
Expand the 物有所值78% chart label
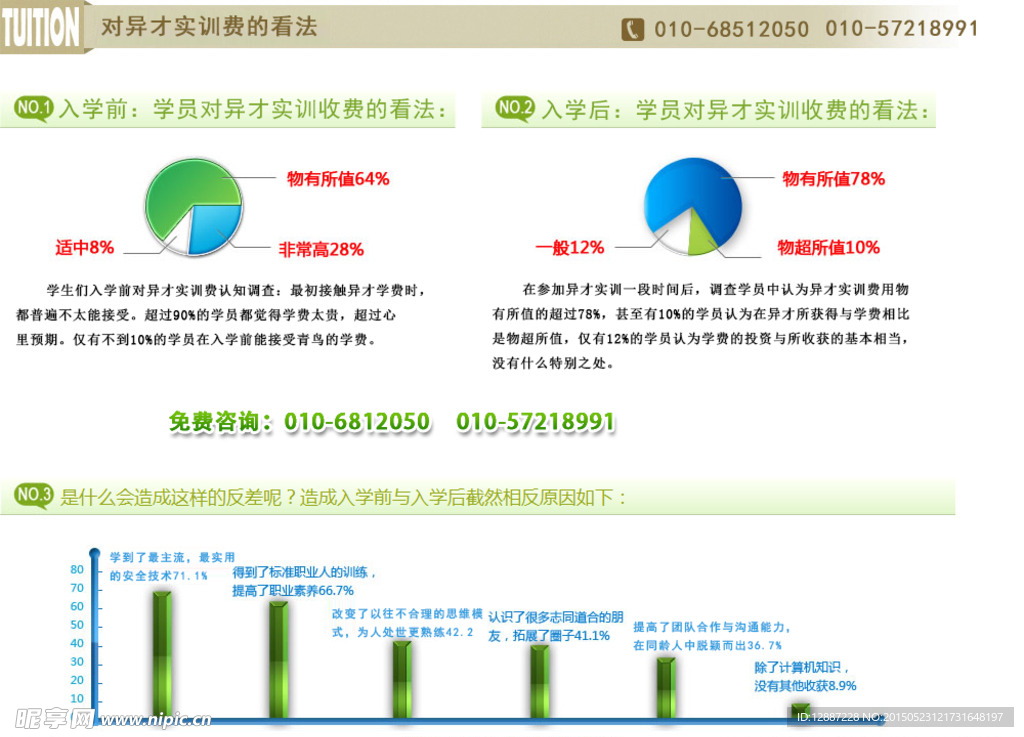pyautogui.click(x=833, y=180)
